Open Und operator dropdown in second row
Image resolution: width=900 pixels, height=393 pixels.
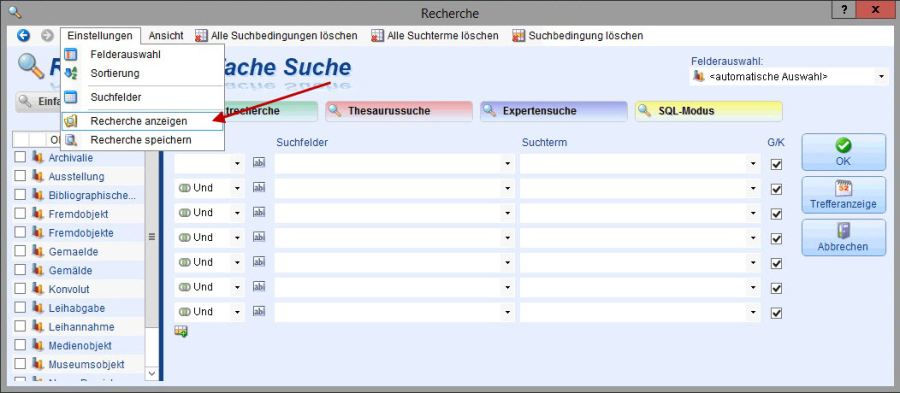tap(238, 188)
